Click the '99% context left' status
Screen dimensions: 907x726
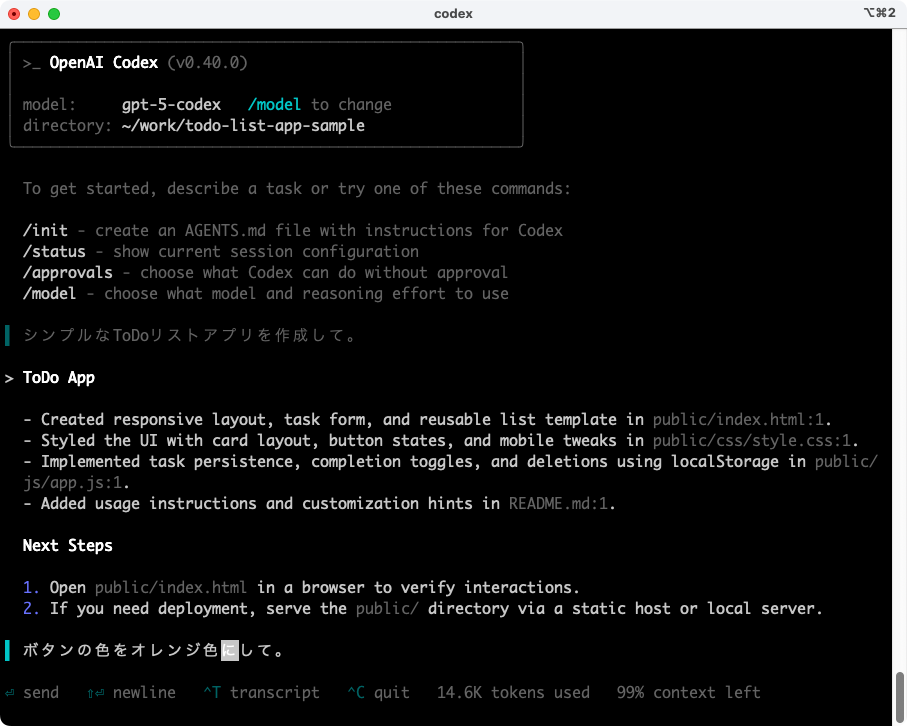coord(688,692)
